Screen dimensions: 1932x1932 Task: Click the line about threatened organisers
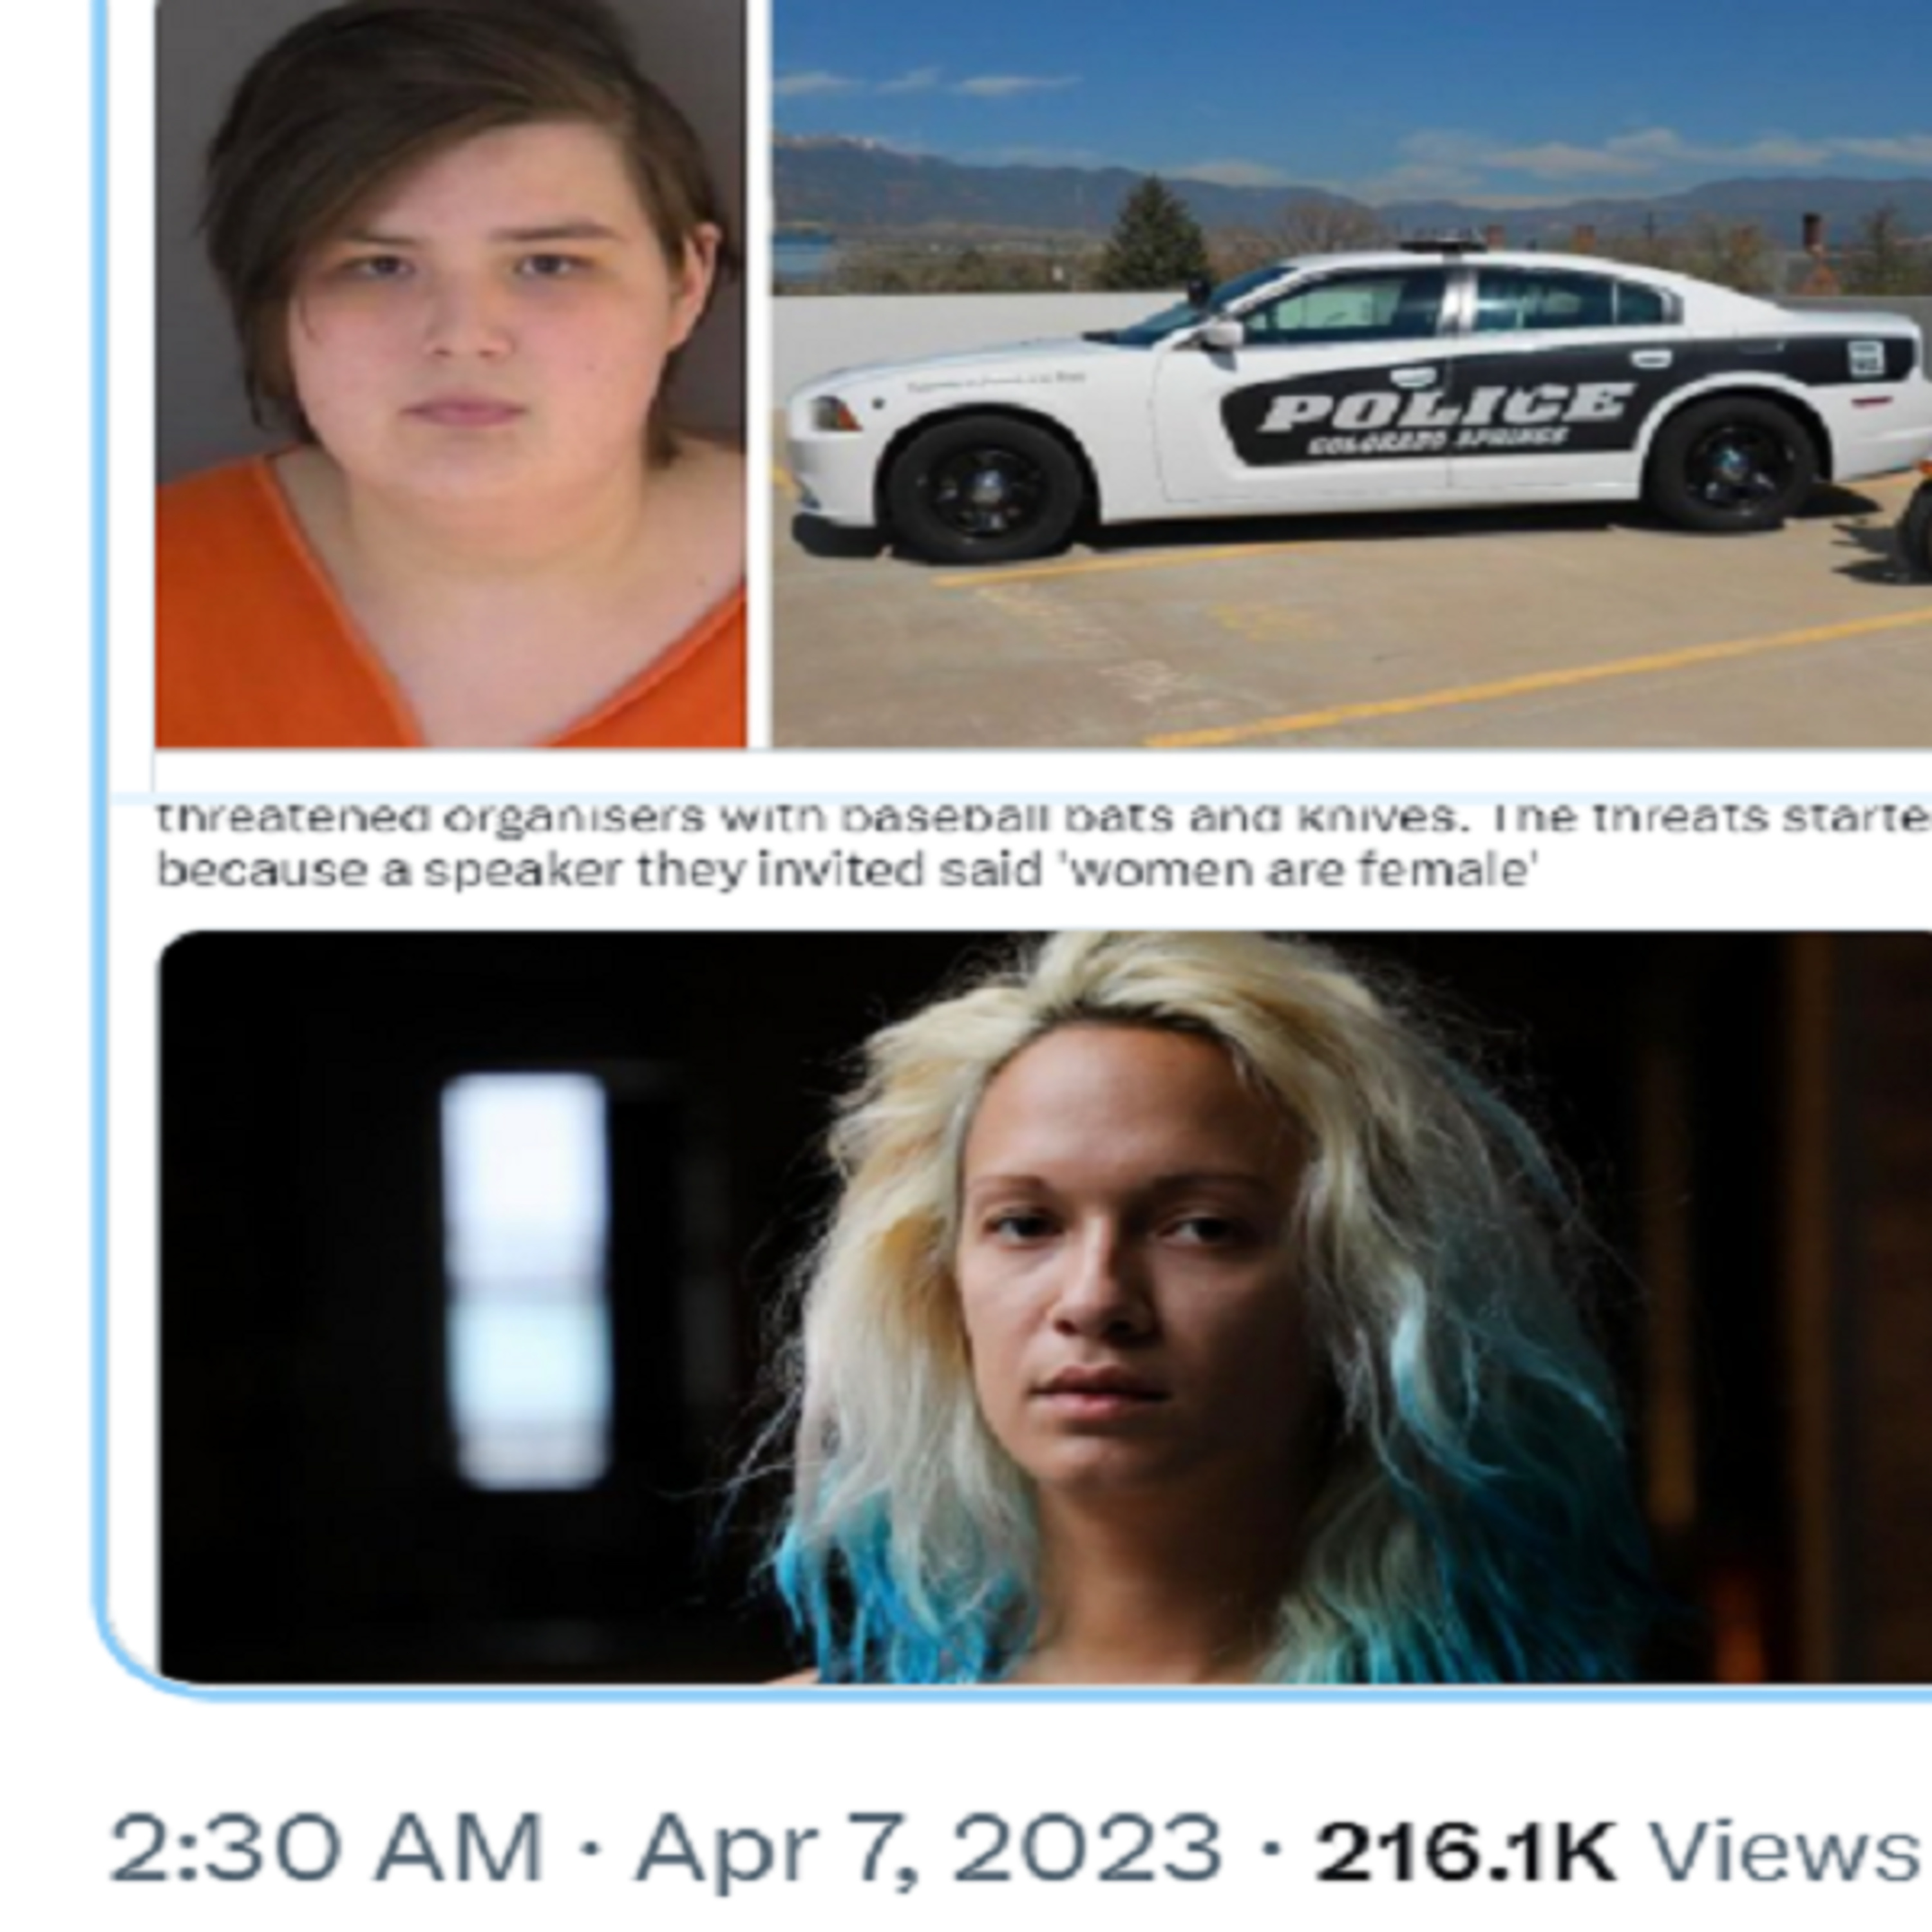coord(1044,818)
